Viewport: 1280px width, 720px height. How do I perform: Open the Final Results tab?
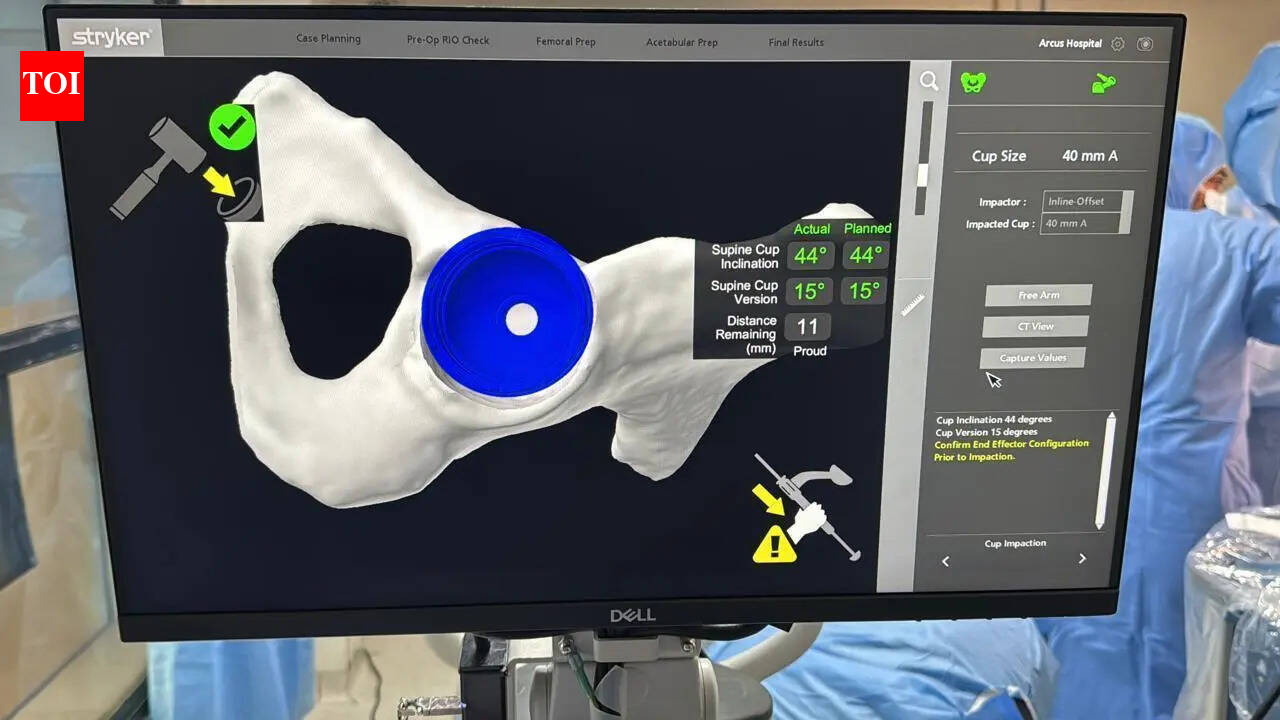click(796, 43)
